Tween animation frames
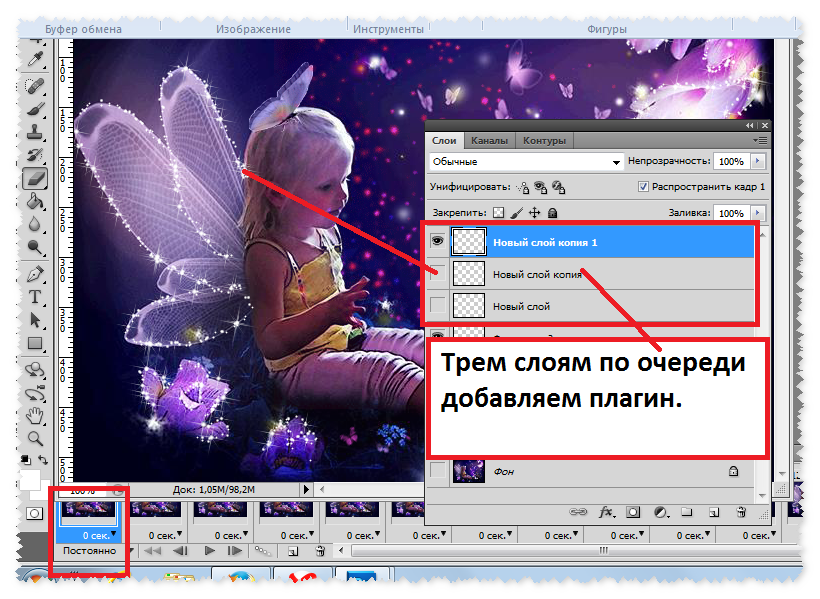Image resolution: width=820 pixels, height=599 pixels. coord(263,550)
